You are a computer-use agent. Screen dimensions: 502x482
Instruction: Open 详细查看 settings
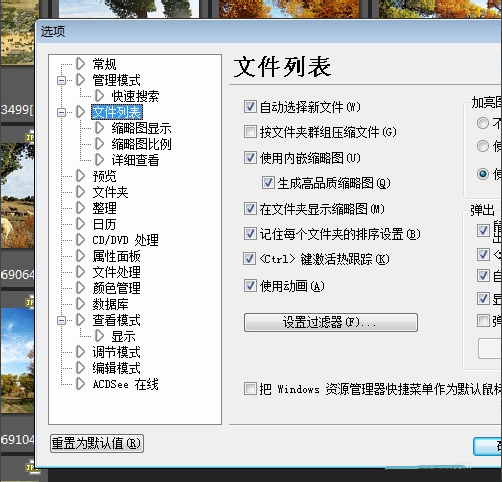pyautogui.click(x=135, y=160)
